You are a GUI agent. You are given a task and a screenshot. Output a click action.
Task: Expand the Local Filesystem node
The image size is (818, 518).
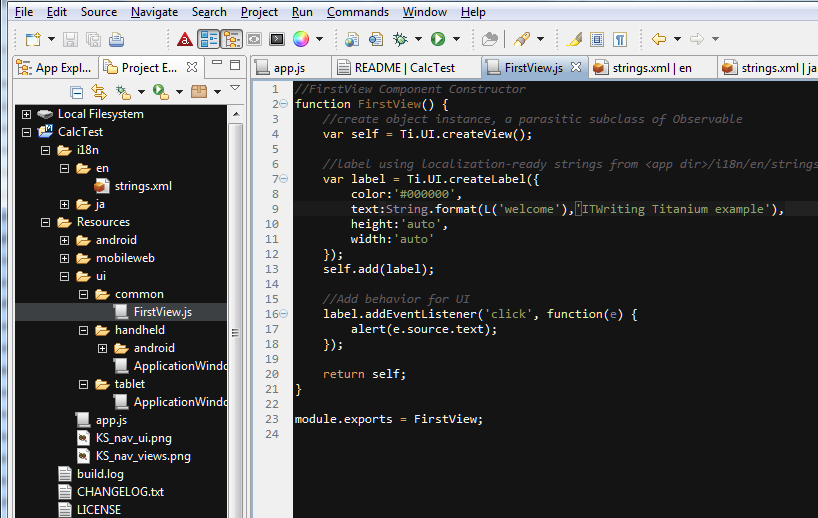(26, 114)
